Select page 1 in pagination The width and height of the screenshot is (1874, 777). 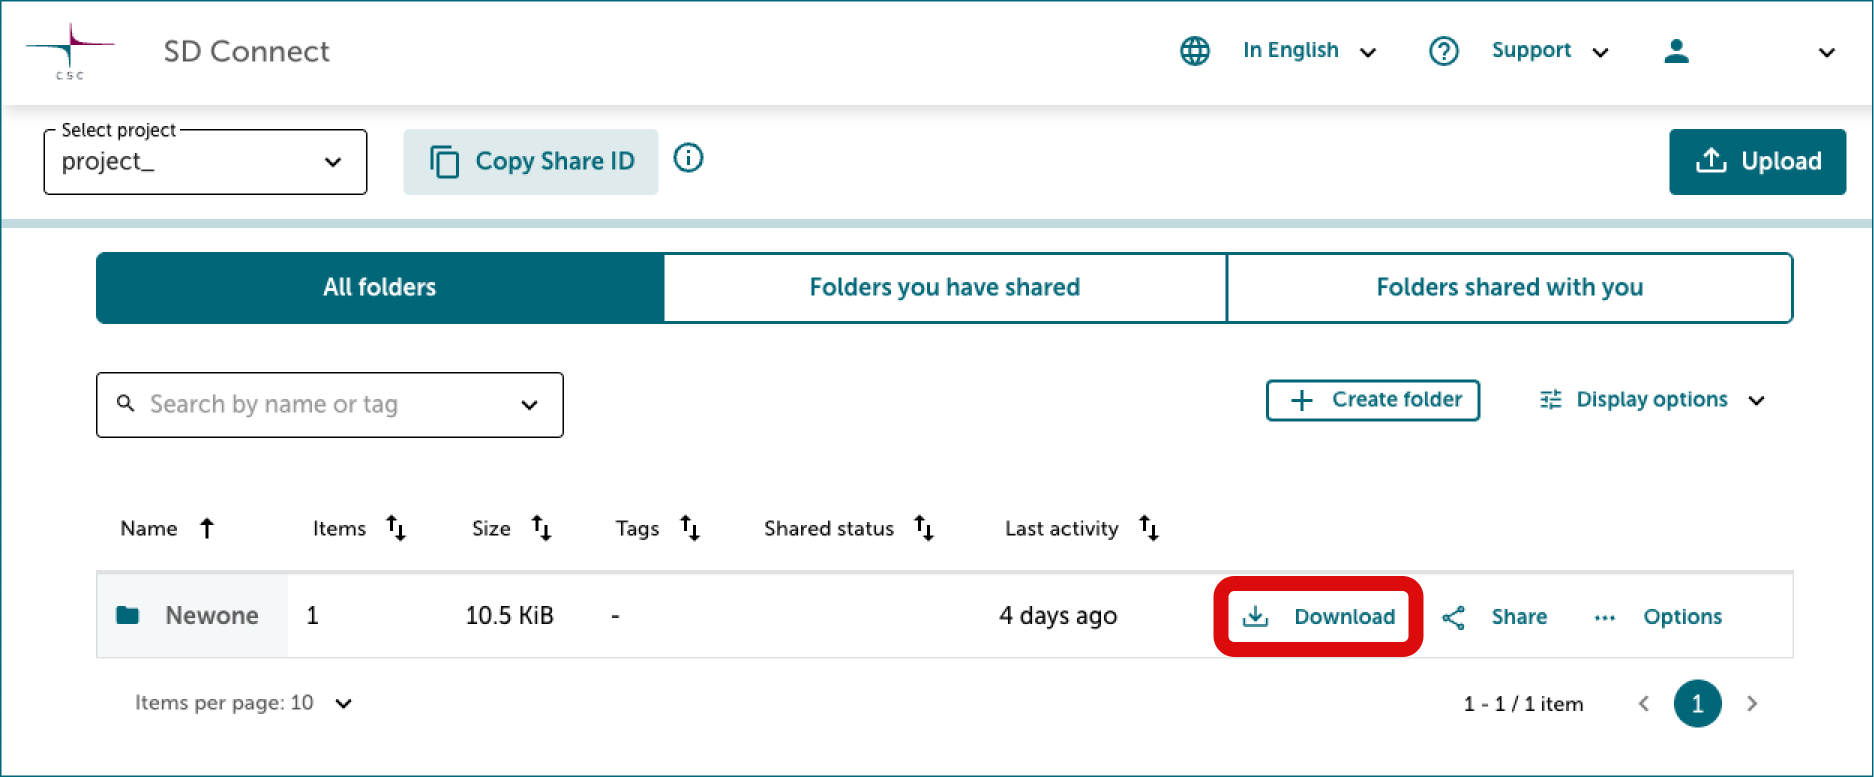click(1697, 704)
